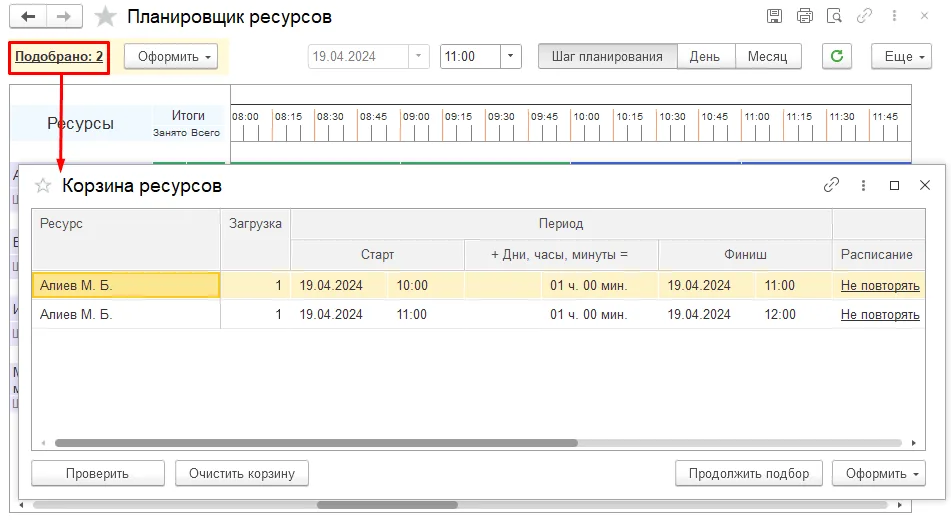Click Продолжить подбор button
The image size is (951, 522).
[x=749, y=473]
